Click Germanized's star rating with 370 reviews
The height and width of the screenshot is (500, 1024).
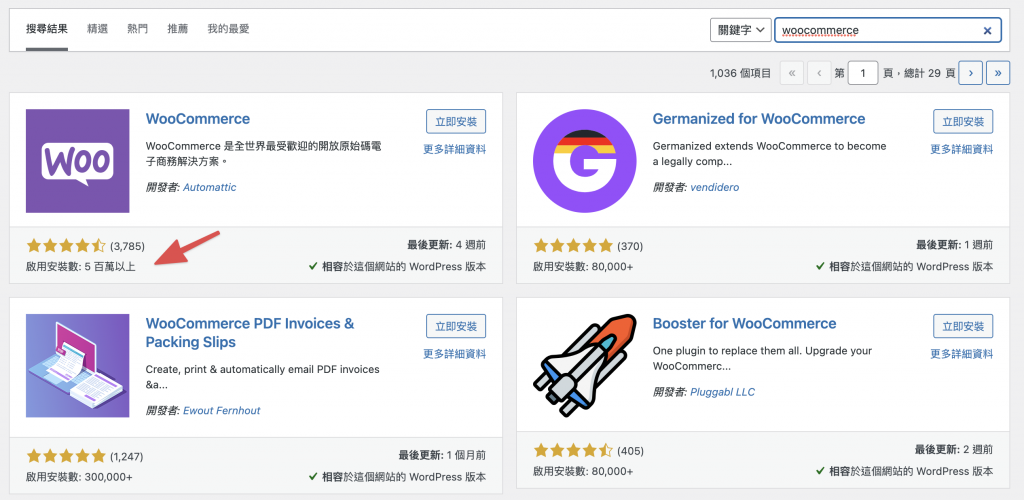[x=573, y=246]
